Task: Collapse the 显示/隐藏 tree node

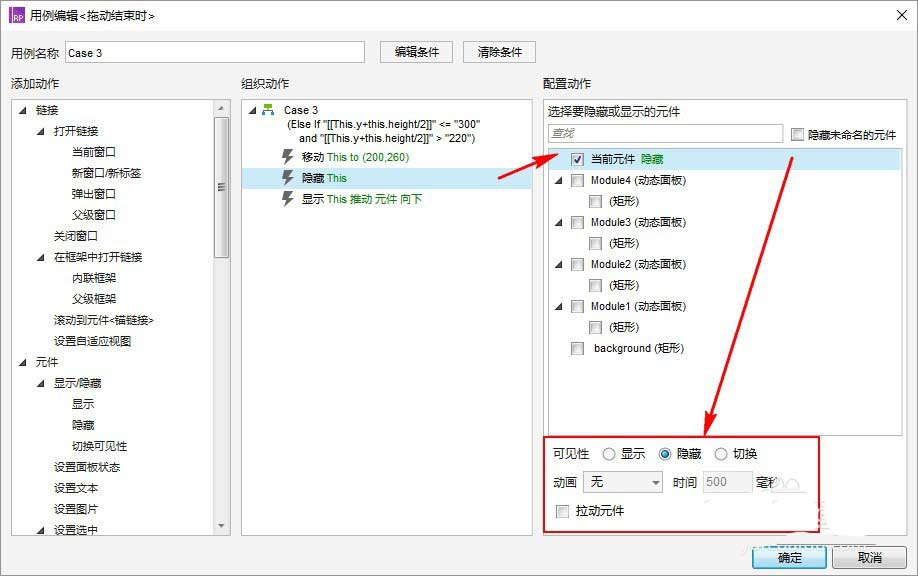Action: click(40, 383)
